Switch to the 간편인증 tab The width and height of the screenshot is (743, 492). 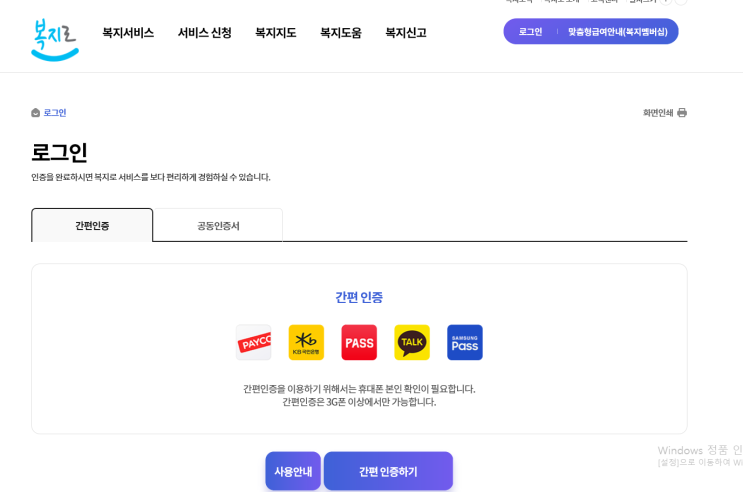tap(92, 225)
